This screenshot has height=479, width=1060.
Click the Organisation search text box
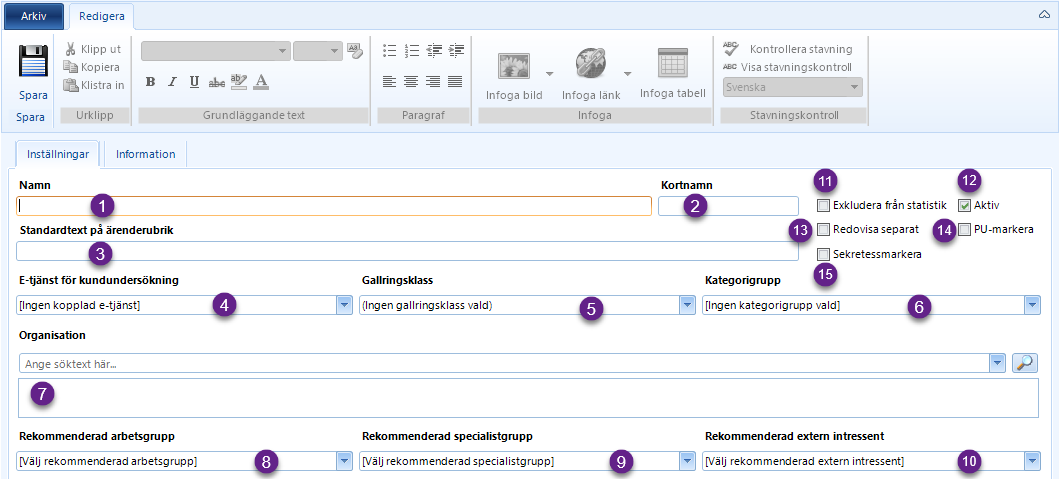(x=504, y=363)
